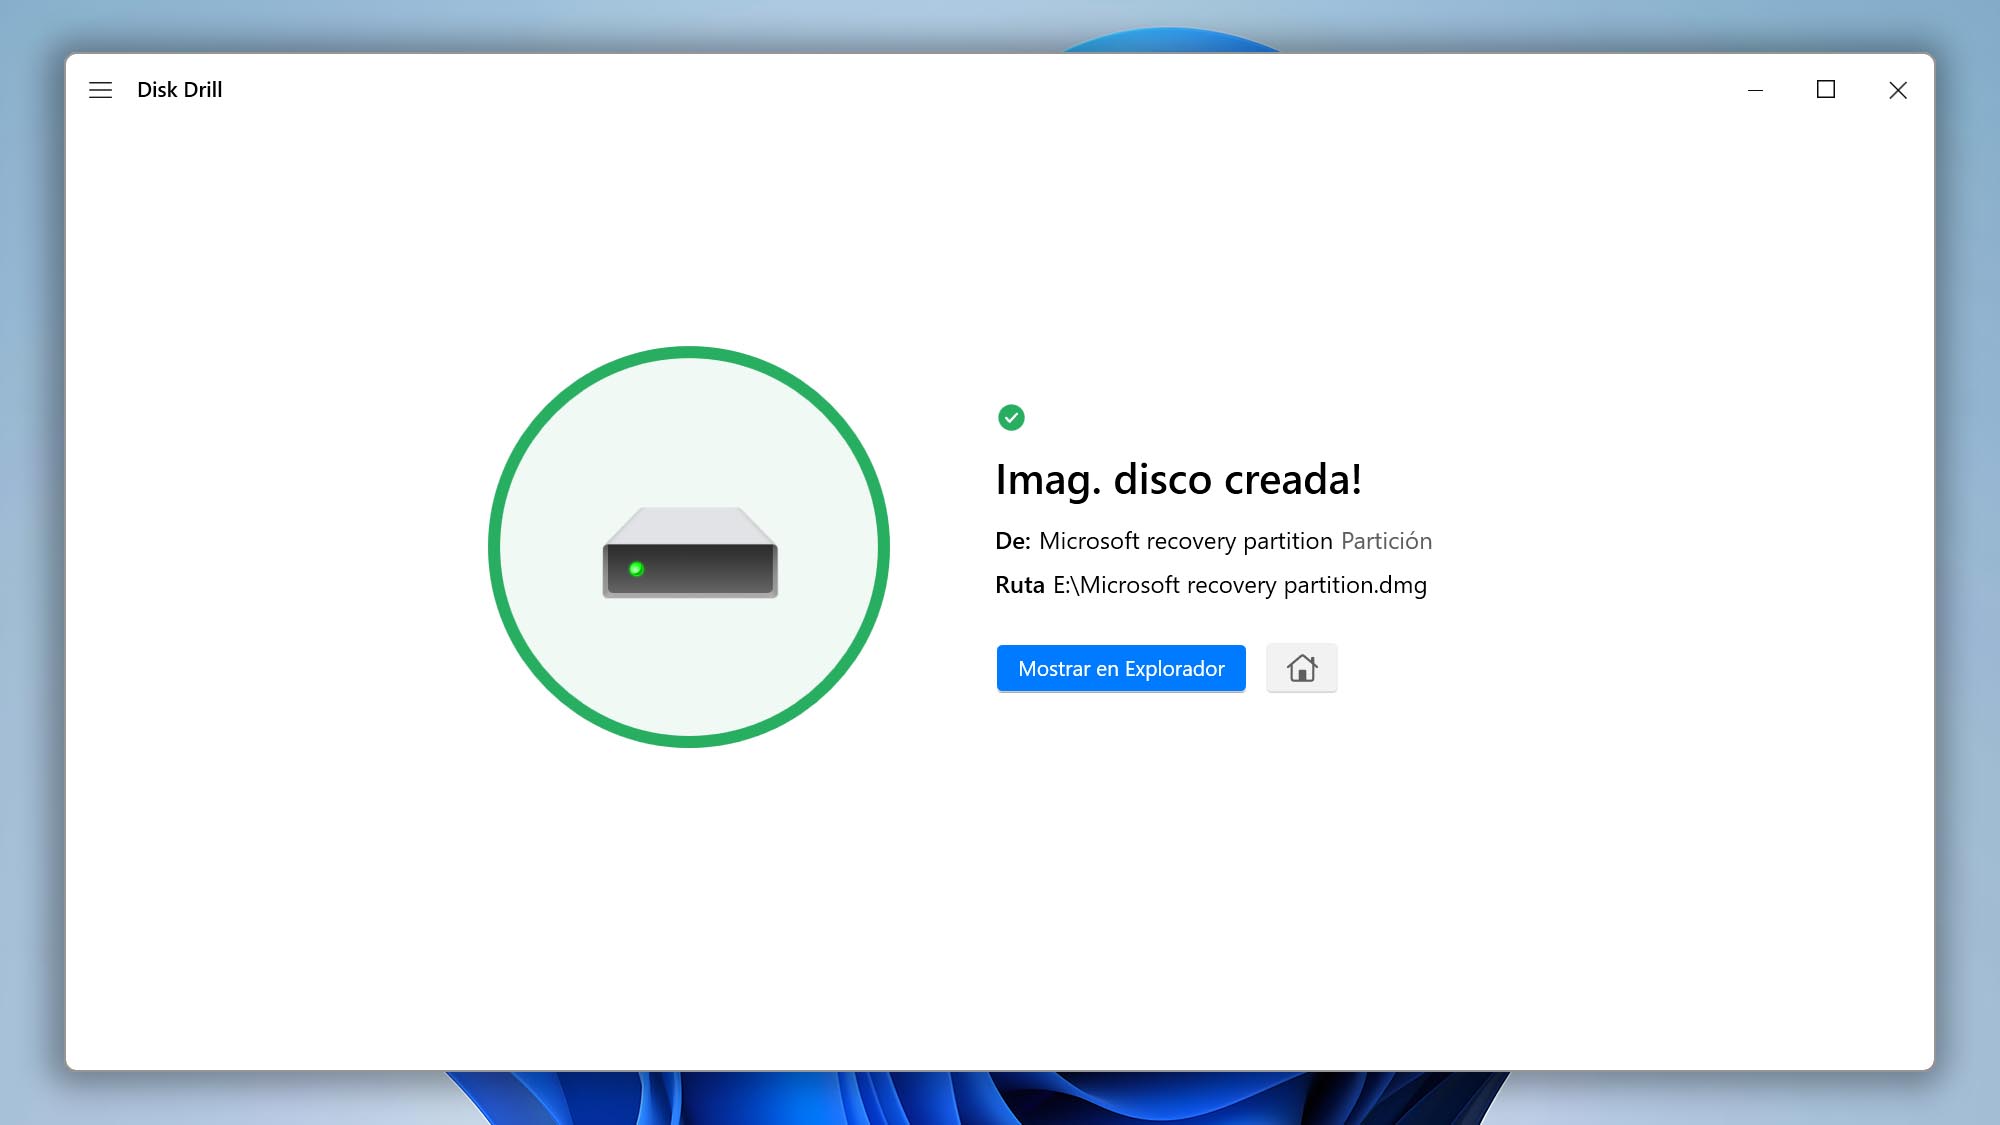Minimize the Disk Drill window

(x=1755, y=90)
